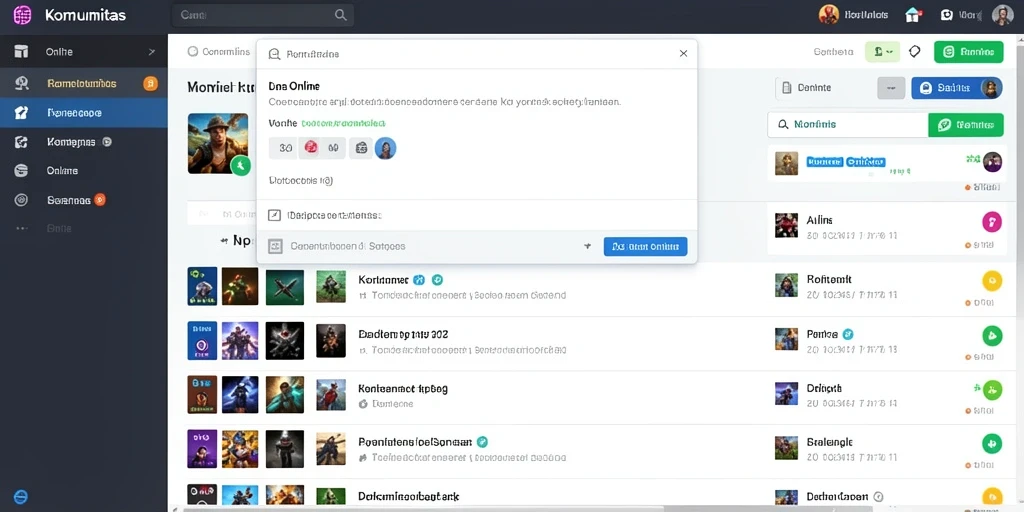Image resolution: width=1024 pixels, height=512 pixels.
Task: Open the Atlins entry in the right list
Action: click(887, 229)
